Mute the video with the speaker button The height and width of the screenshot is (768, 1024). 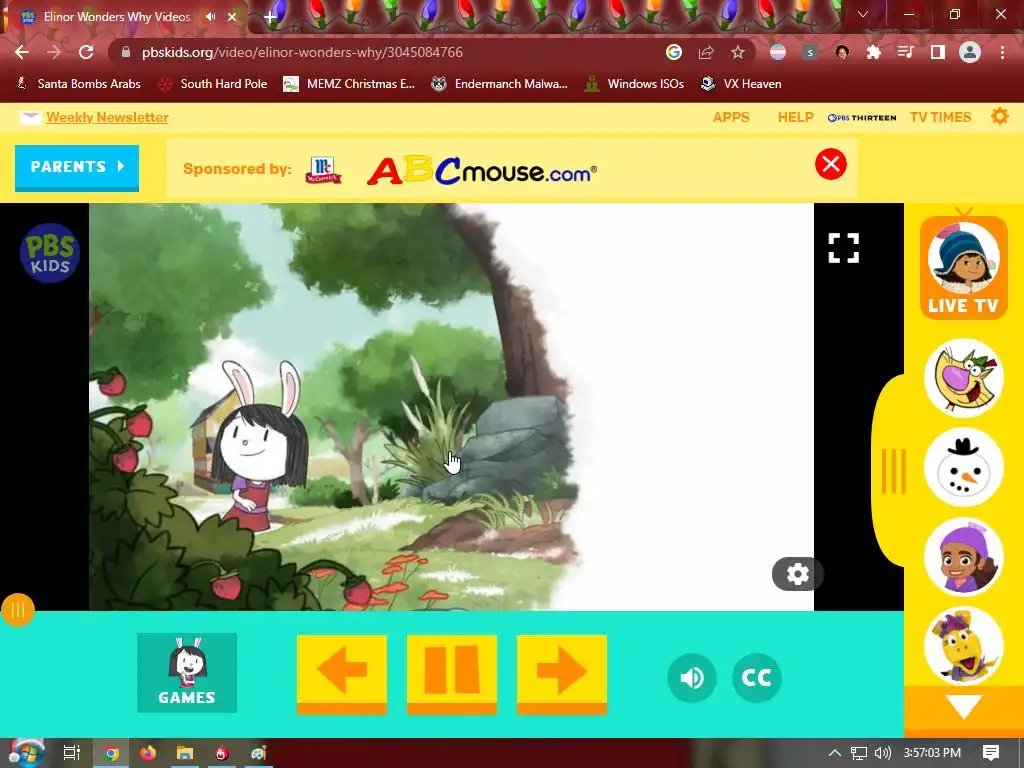pos(692,678)
